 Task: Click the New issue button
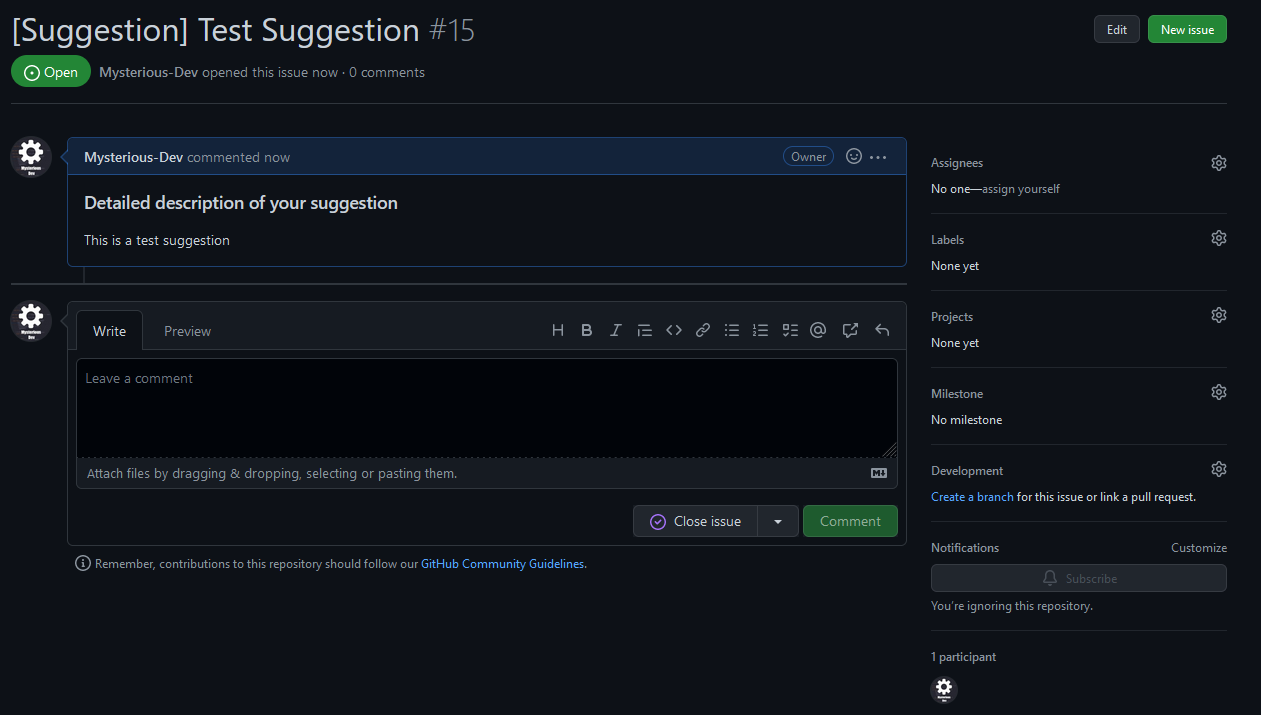coord(1187,29)
